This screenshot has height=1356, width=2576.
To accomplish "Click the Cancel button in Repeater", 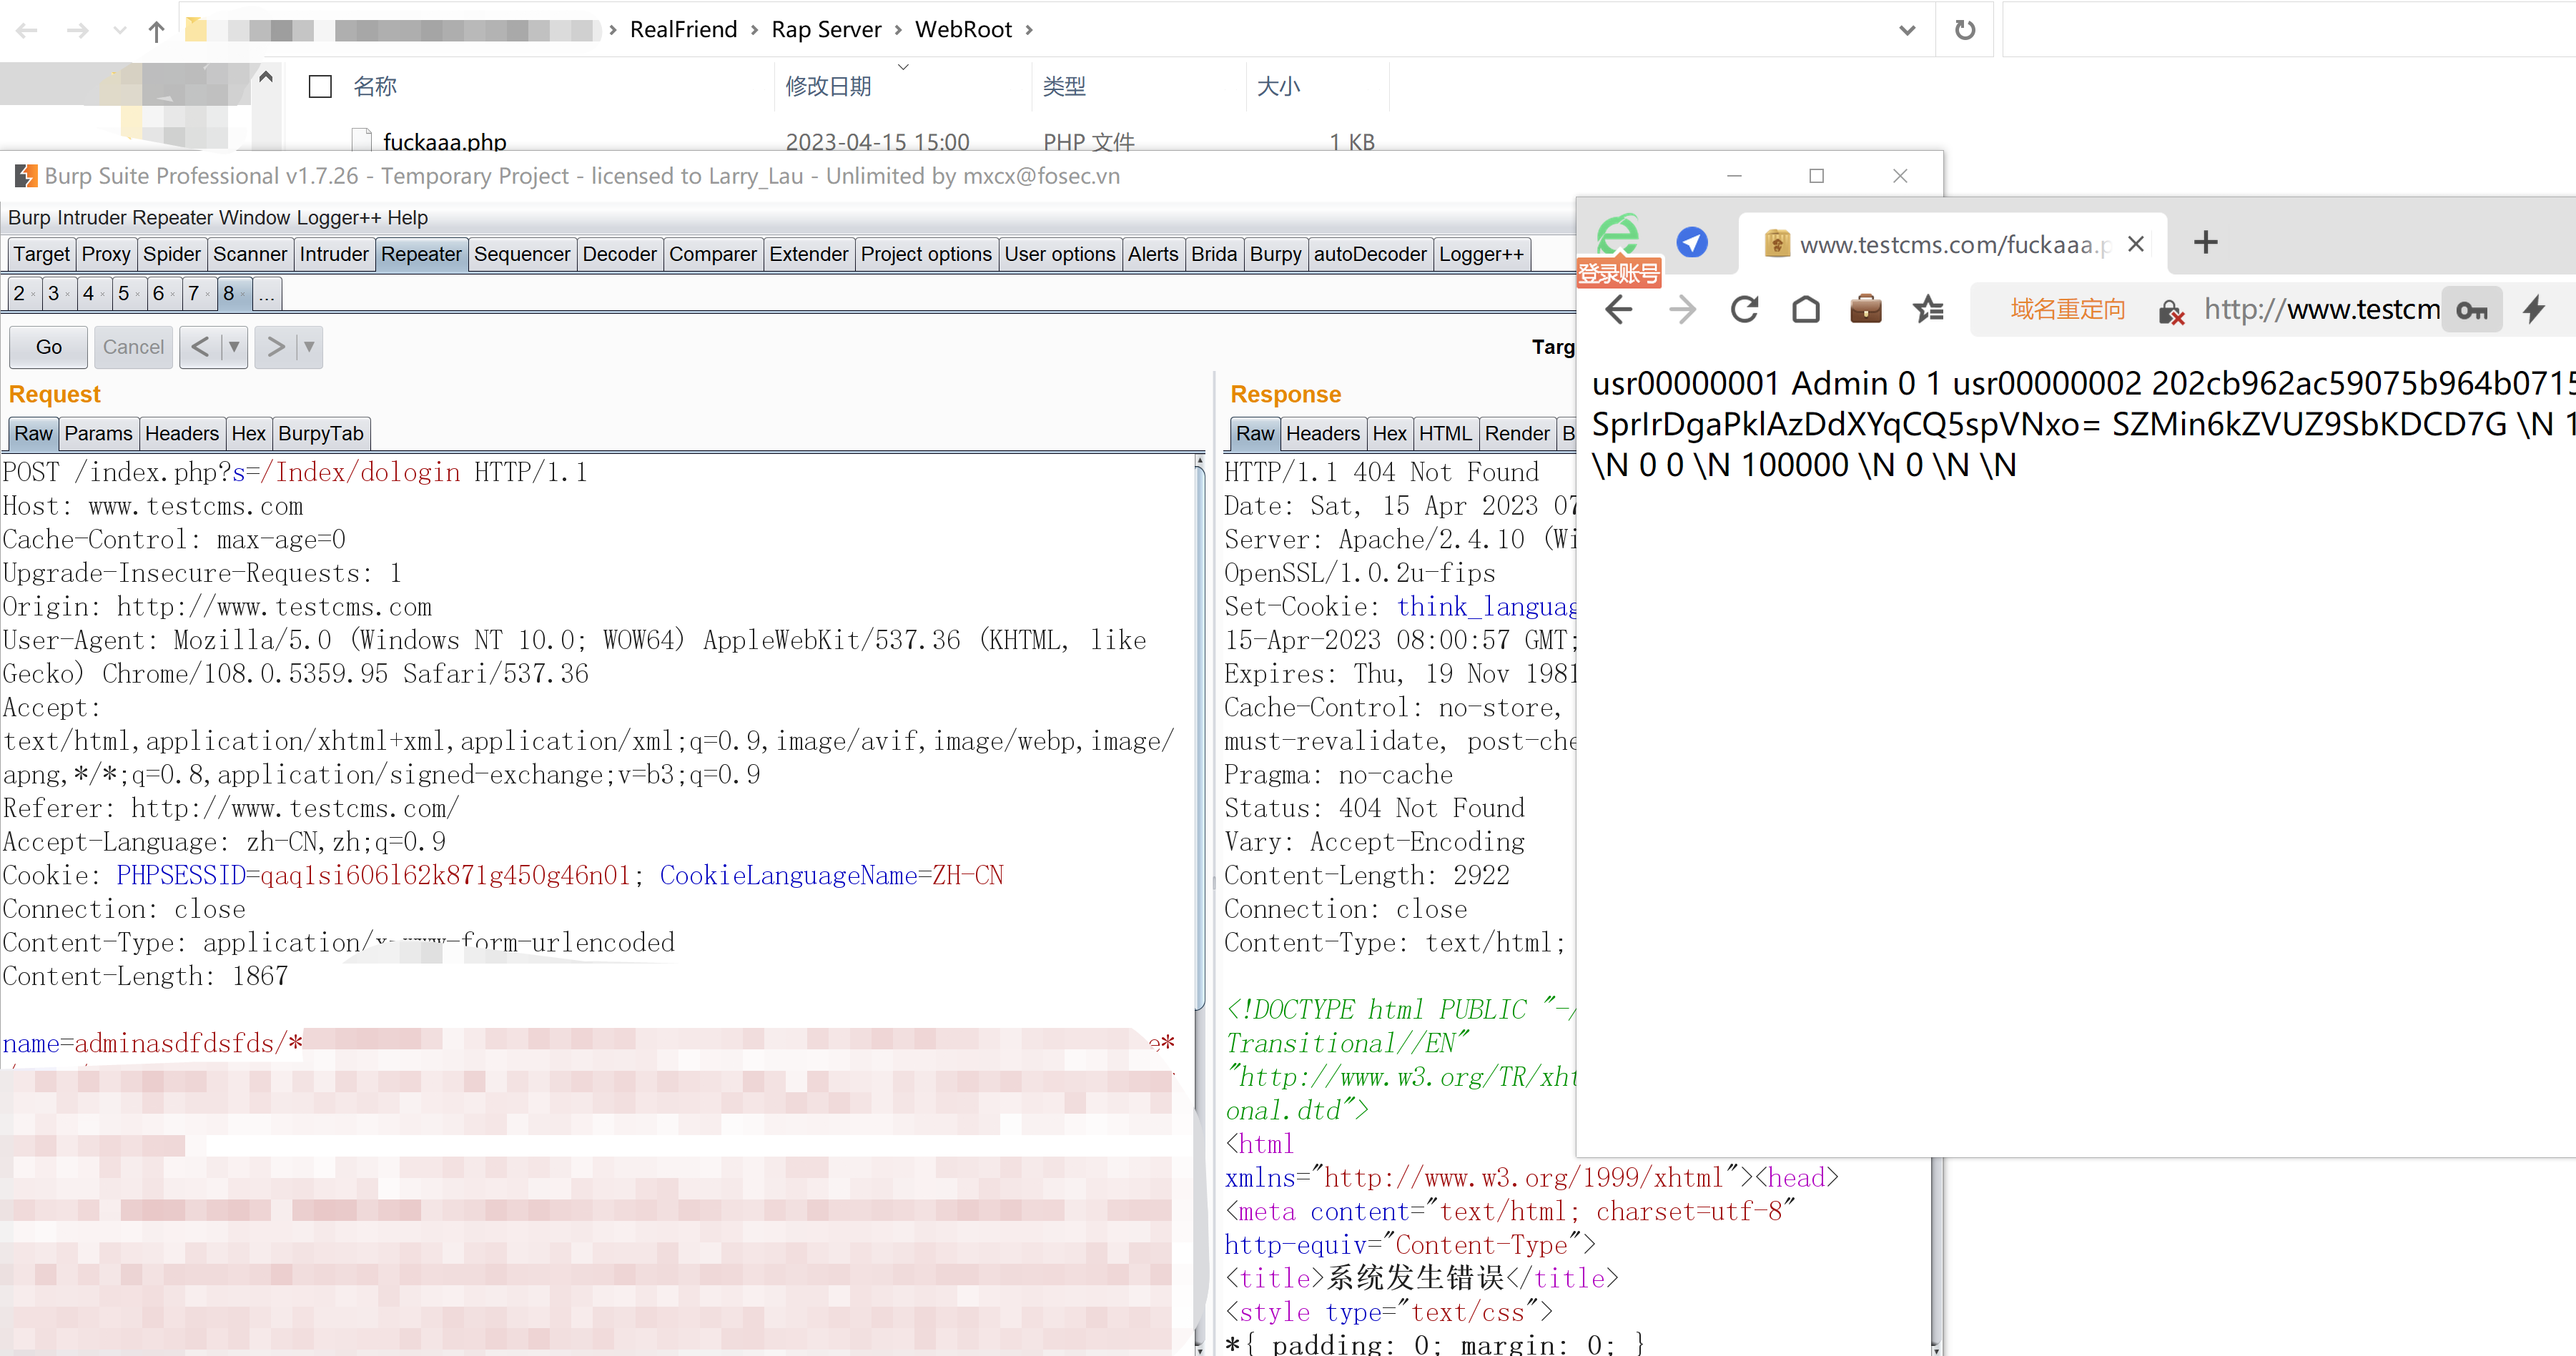I will click(x=133, y=347).
